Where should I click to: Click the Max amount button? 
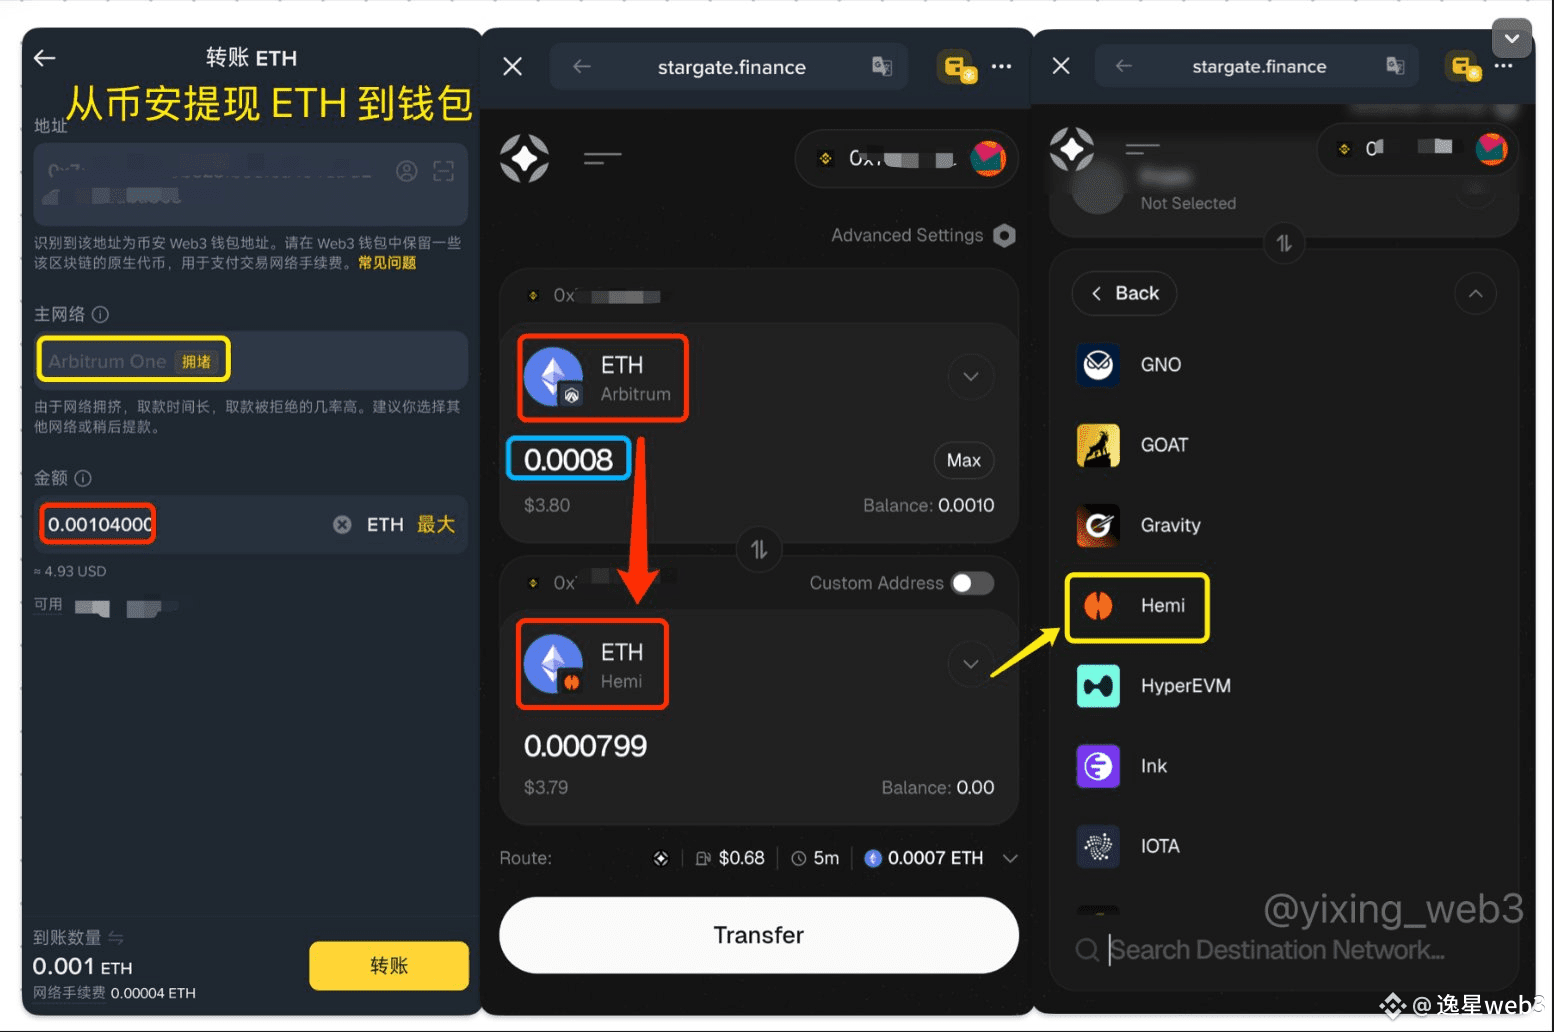point(963,460)
